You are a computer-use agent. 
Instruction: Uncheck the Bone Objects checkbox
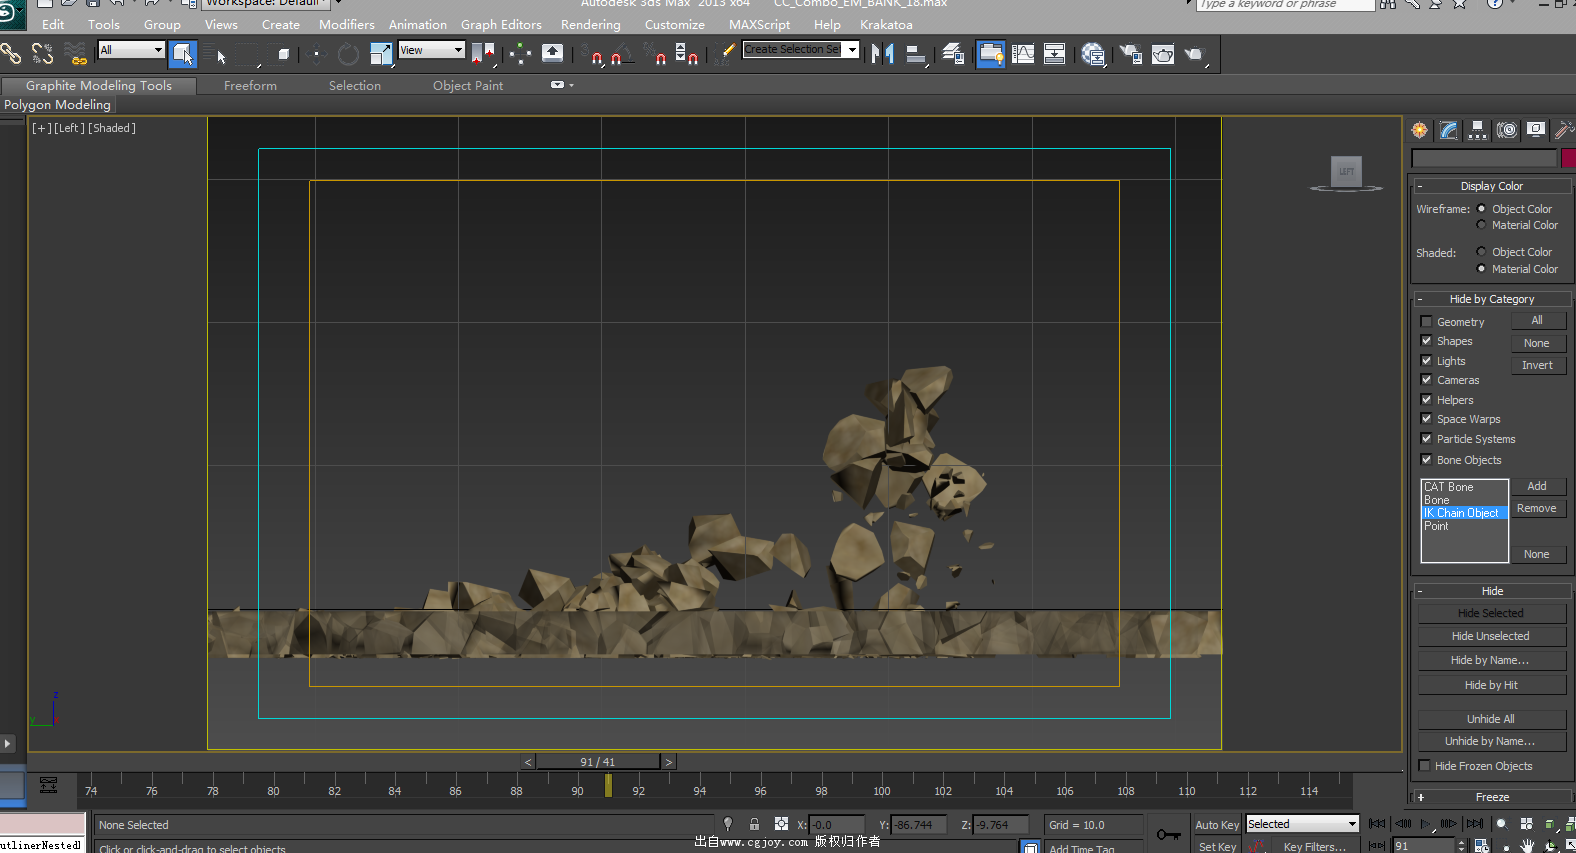point(1427,460)
